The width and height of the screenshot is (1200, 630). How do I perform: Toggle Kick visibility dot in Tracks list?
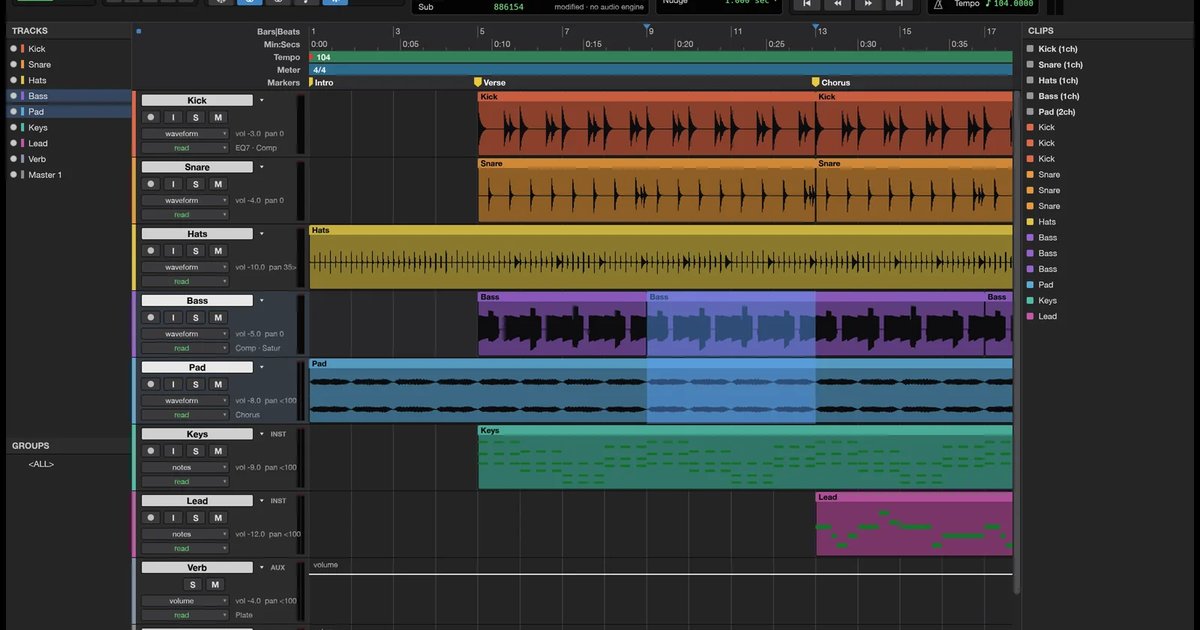[x=14, y=49]
